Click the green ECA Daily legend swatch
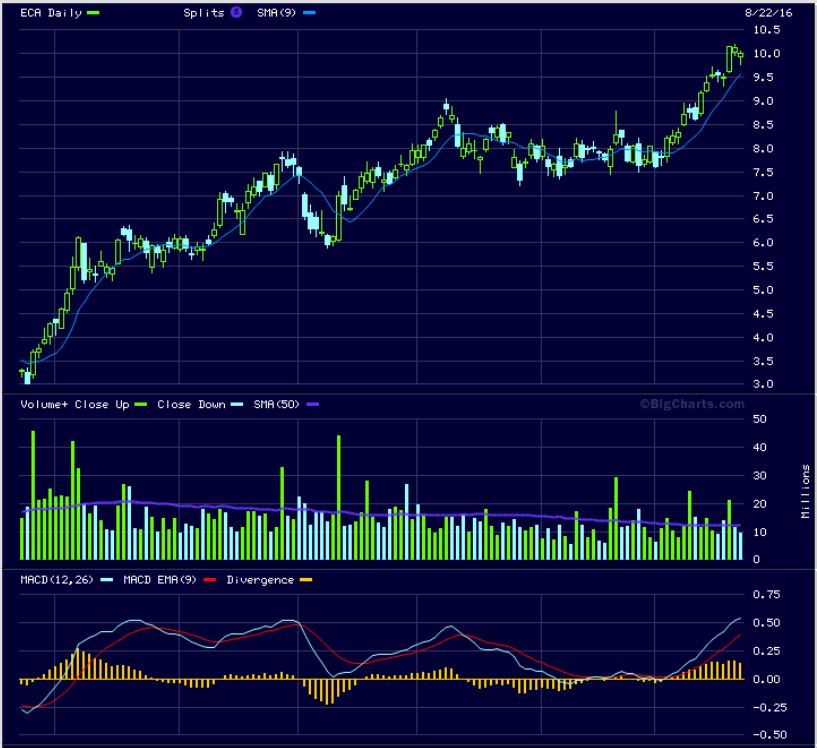Image resolution: width=817 pixels, height=748 pixels. tap(93, 13)
